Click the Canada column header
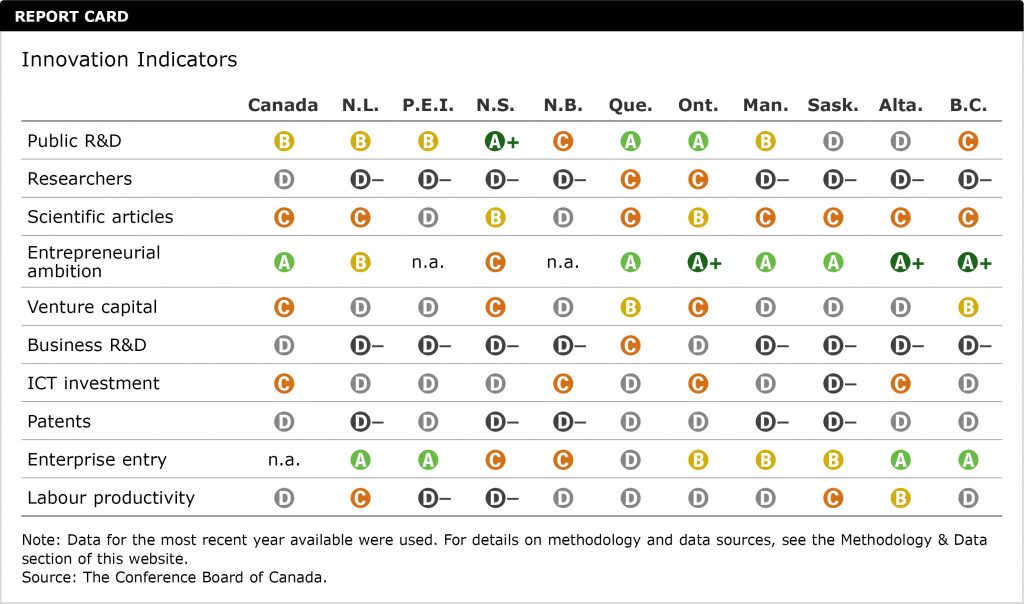The height and width of the screenshot is (604, 1024). [x=283, y=105]
